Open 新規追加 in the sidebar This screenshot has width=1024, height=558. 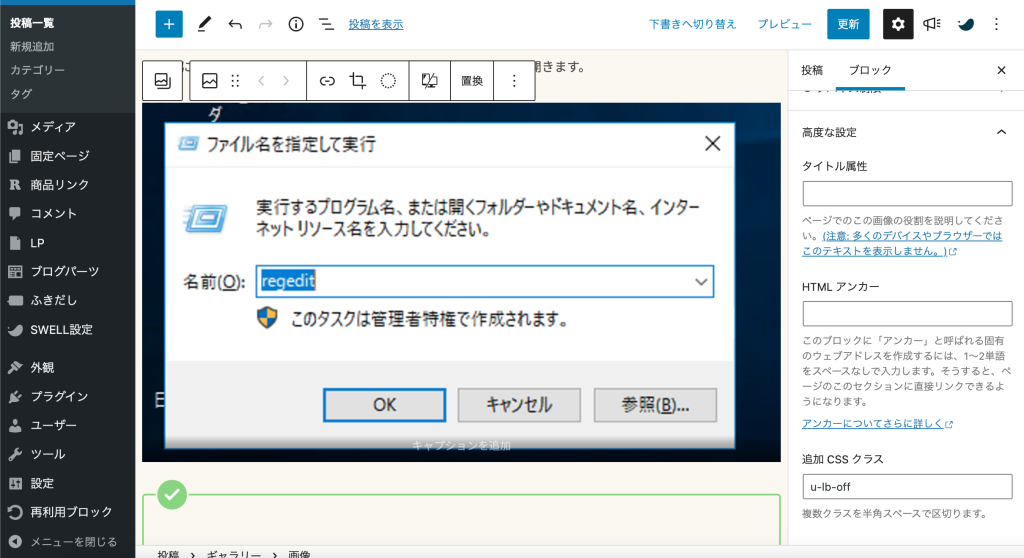click(32, 46)
